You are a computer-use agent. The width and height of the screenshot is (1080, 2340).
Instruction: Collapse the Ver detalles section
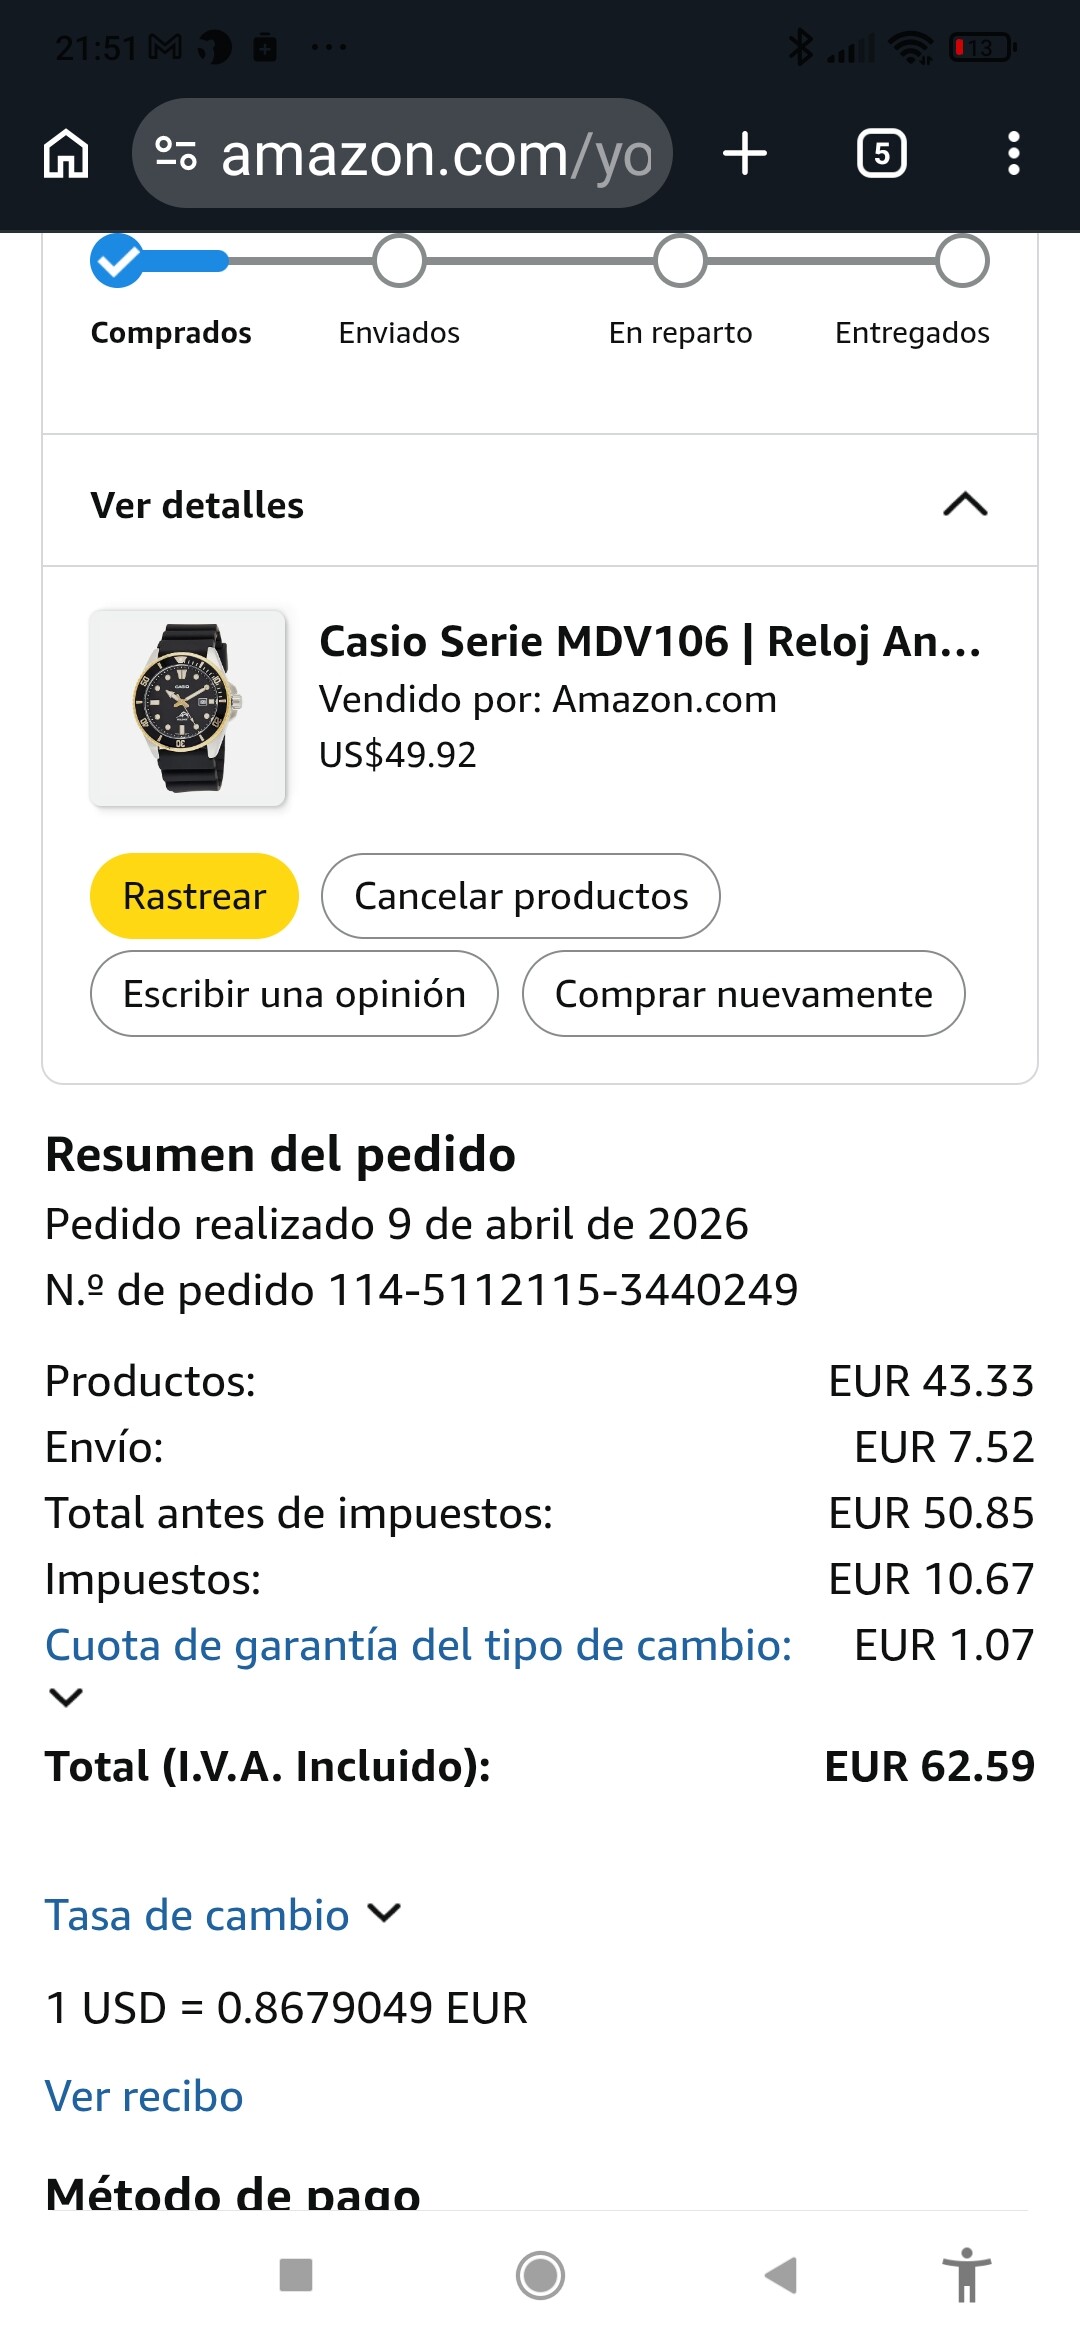pyautogui.click(x=965, y=505)
